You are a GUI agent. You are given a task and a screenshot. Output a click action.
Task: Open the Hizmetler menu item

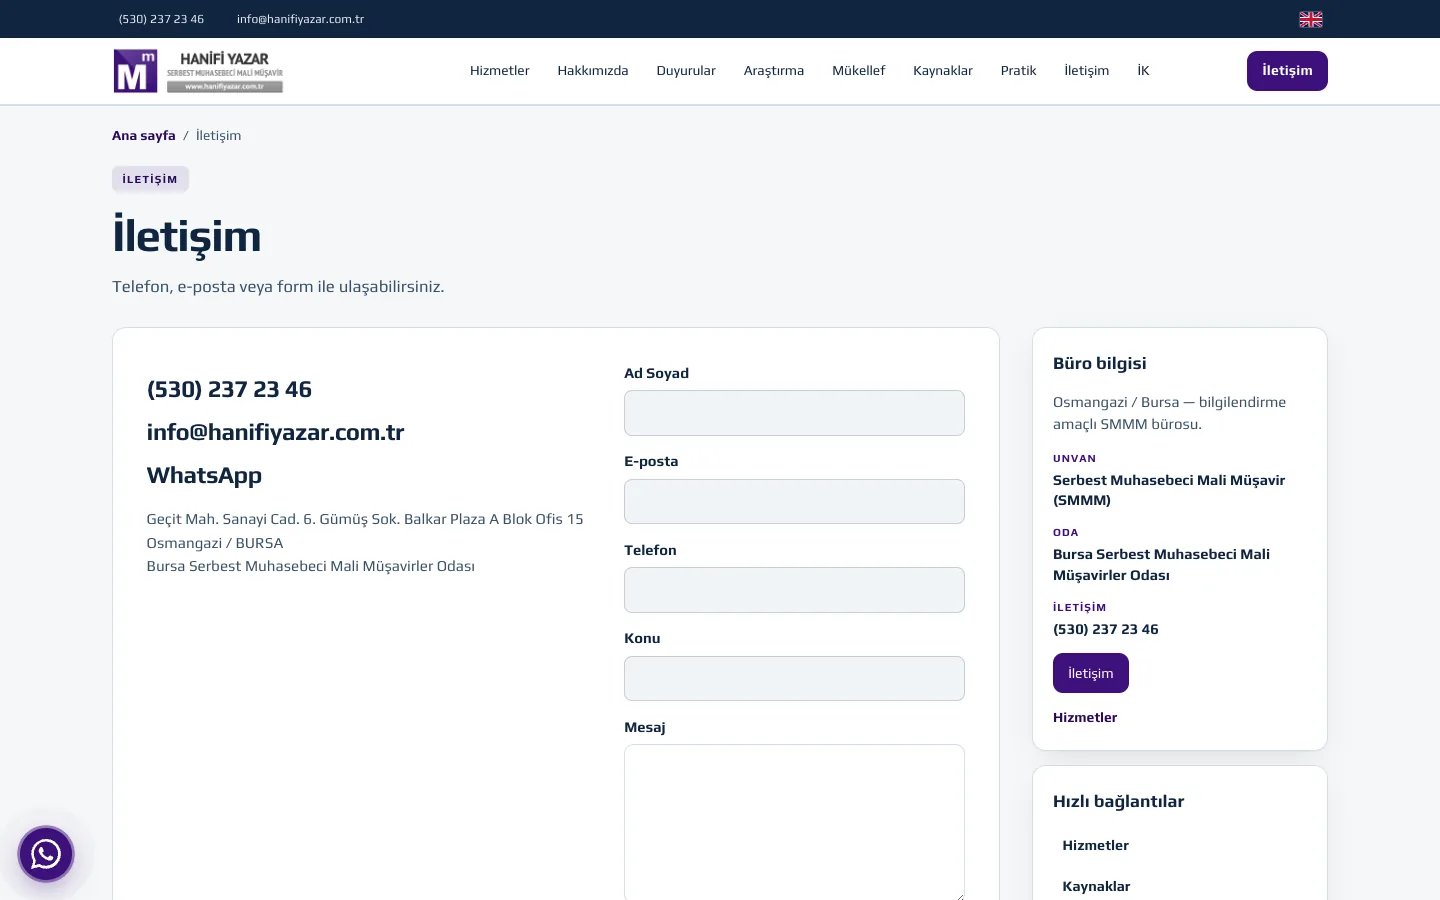500,71
